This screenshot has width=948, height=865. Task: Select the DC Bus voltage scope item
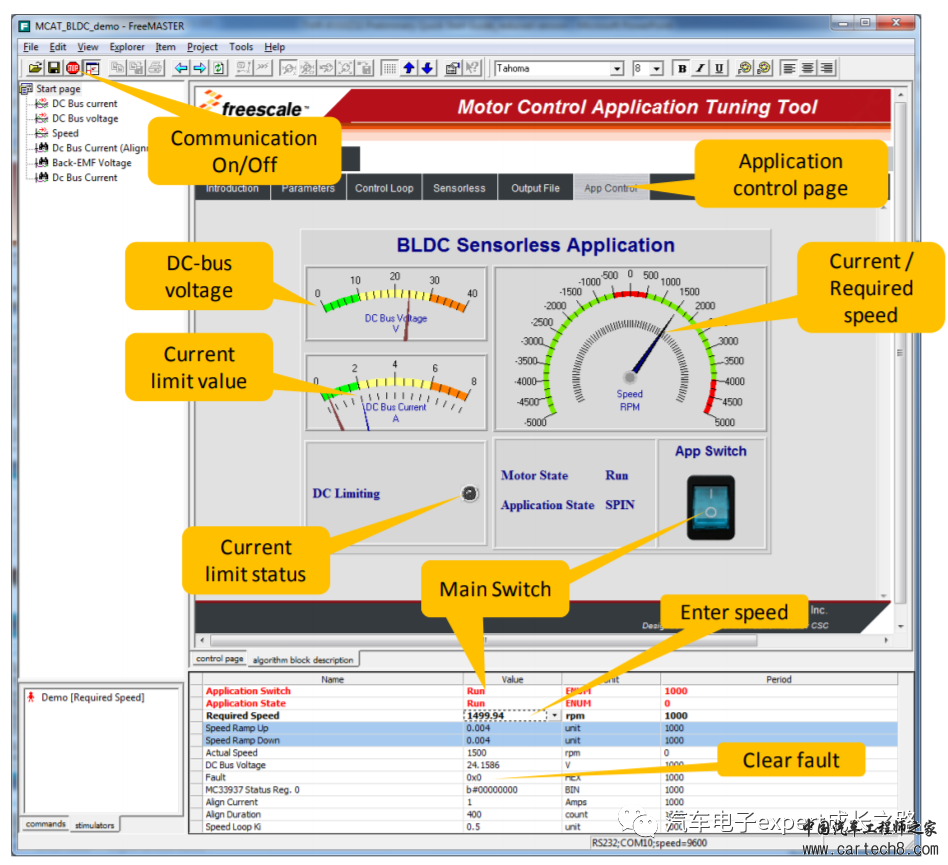click(85, 118)
